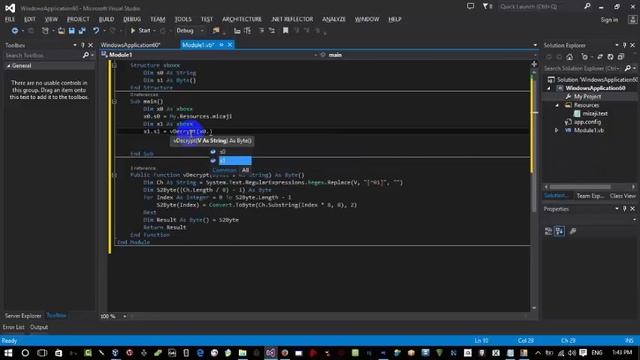Collapse the General toolbox group
Image resolution: width=640 pixels, height=360 pixels.
pyautogui.click(x=9, y=66)
